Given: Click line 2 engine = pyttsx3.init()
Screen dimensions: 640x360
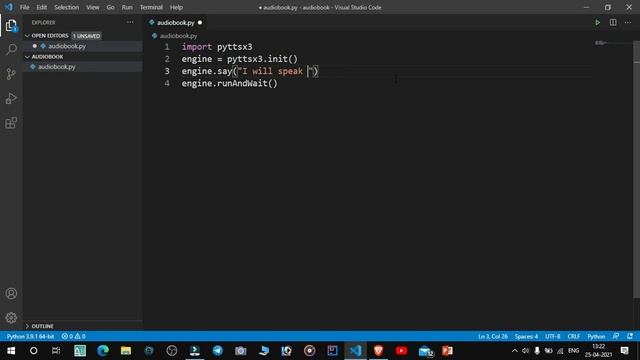Looking at the screenshot, I should (240, 59).
